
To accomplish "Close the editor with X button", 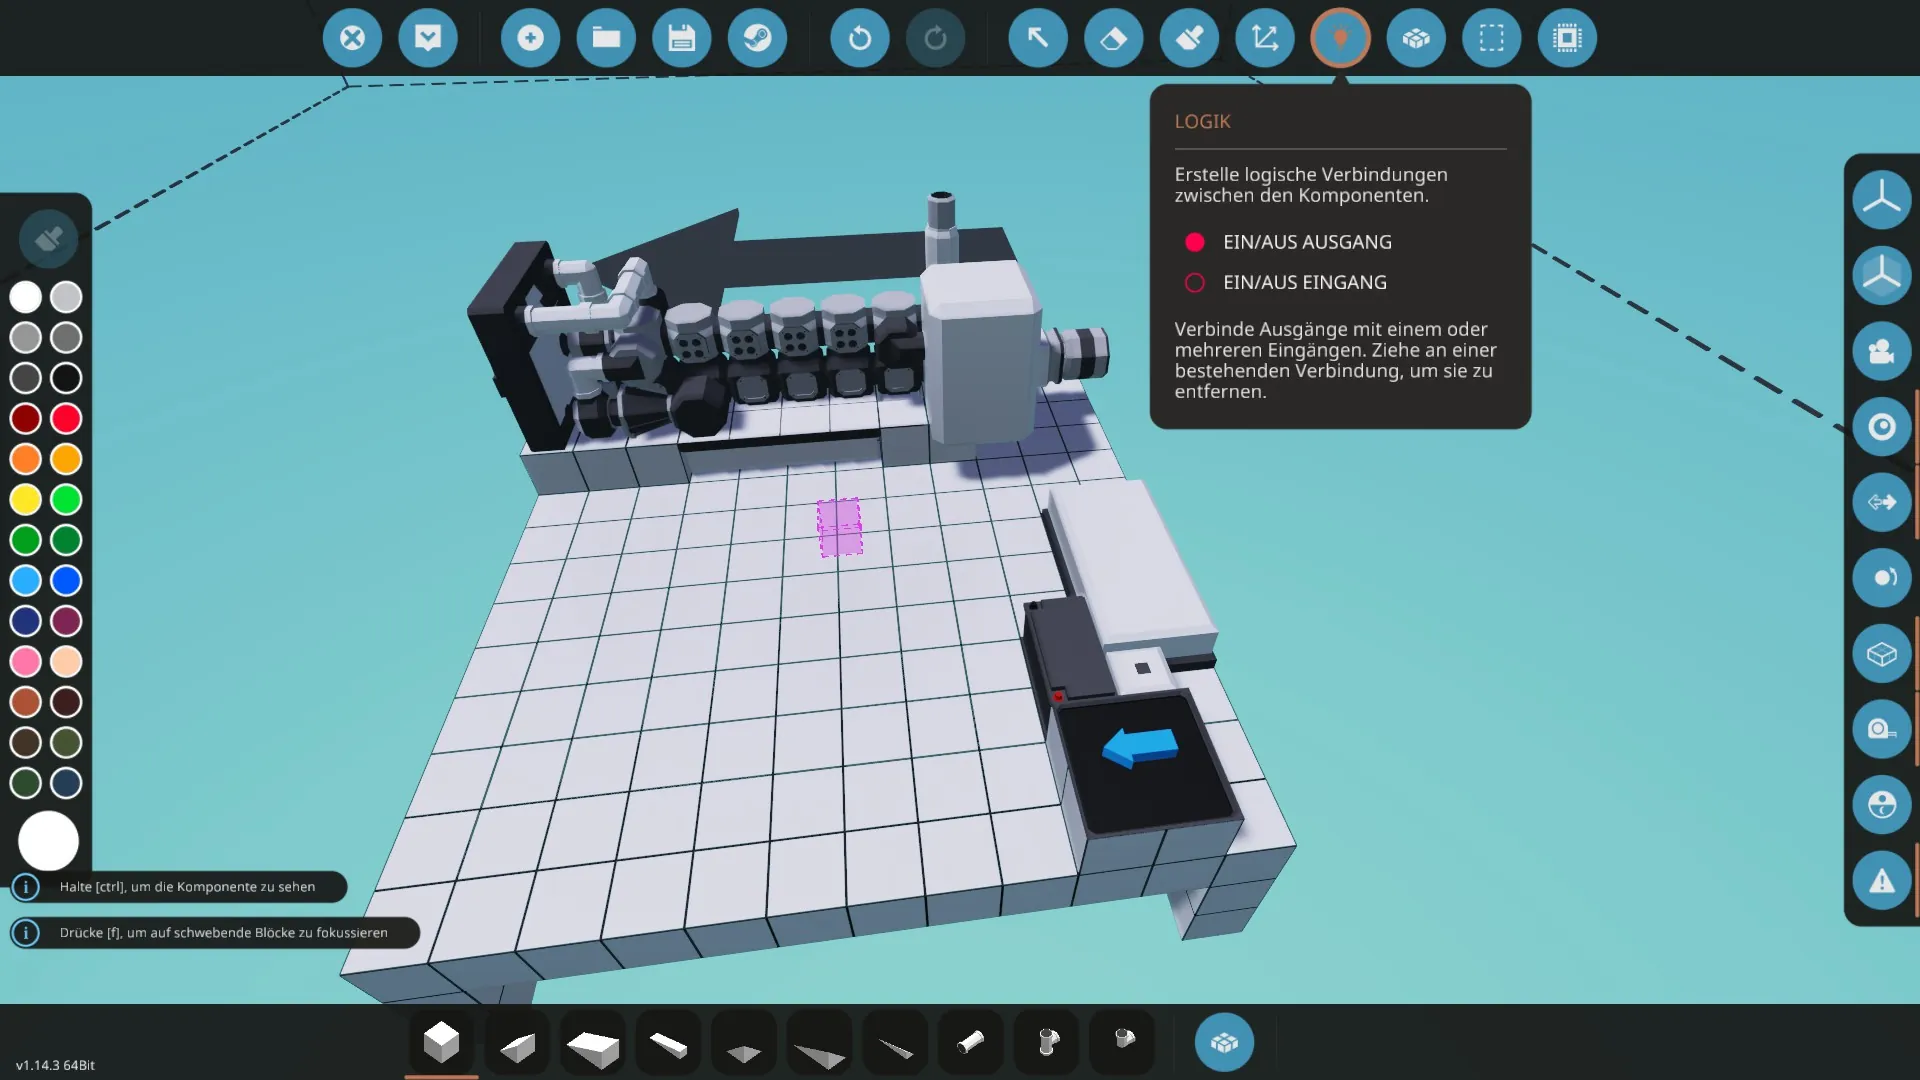I will pyautogui.click(x=352, y=38).
